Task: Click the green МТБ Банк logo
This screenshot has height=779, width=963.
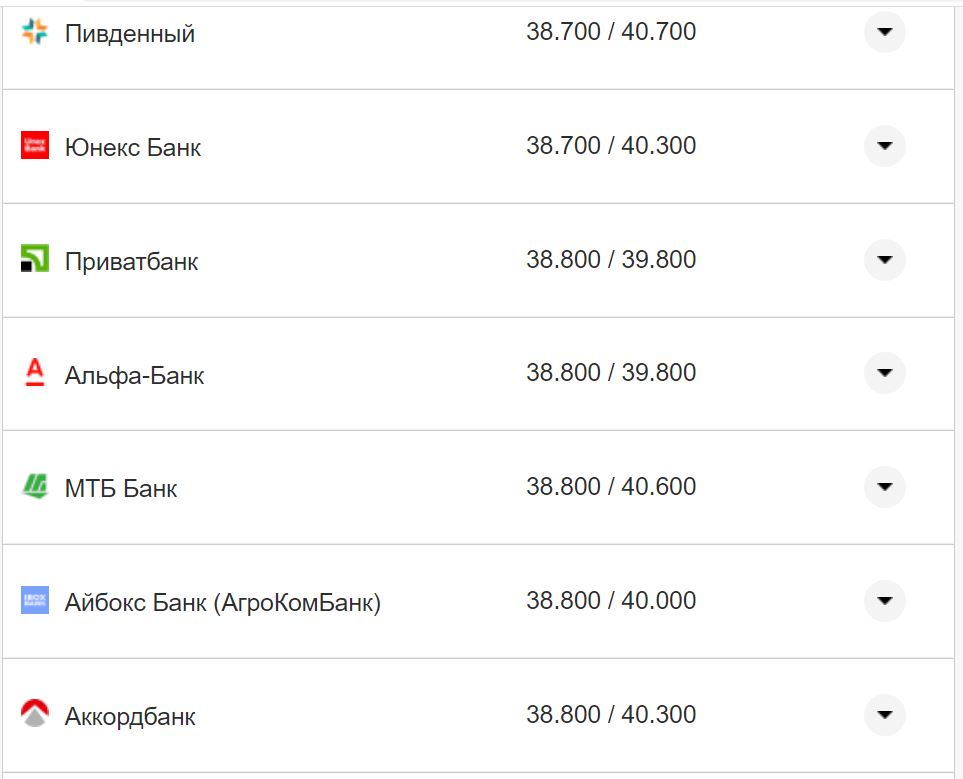Action: pos(35,488)
